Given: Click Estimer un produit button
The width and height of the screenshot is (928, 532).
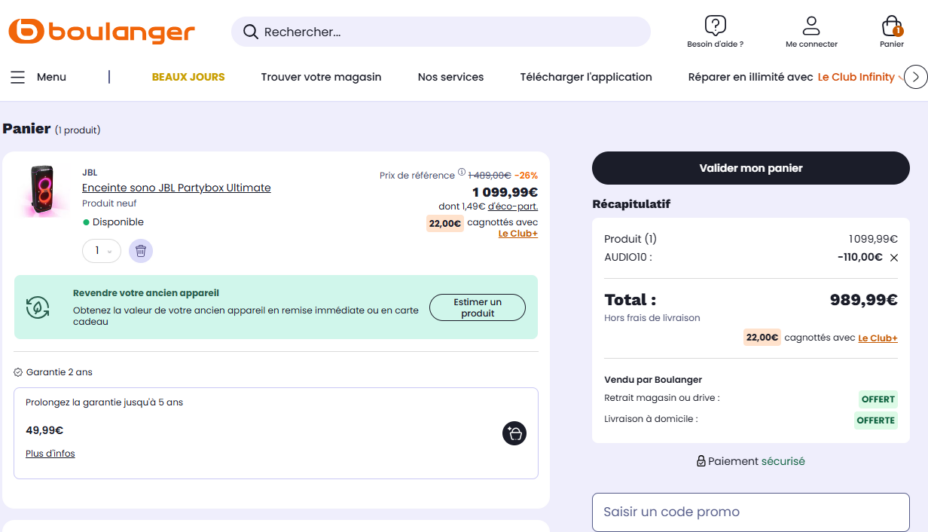Looking at the screenshot, I should point(477,307).
